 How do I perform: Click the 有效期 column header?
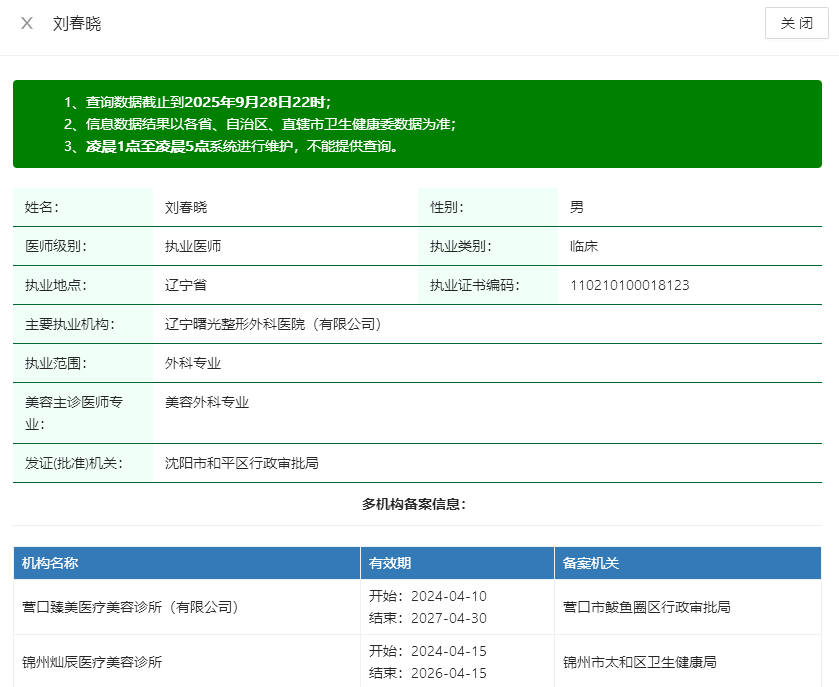pyautogui.click(x=390, y=563)
